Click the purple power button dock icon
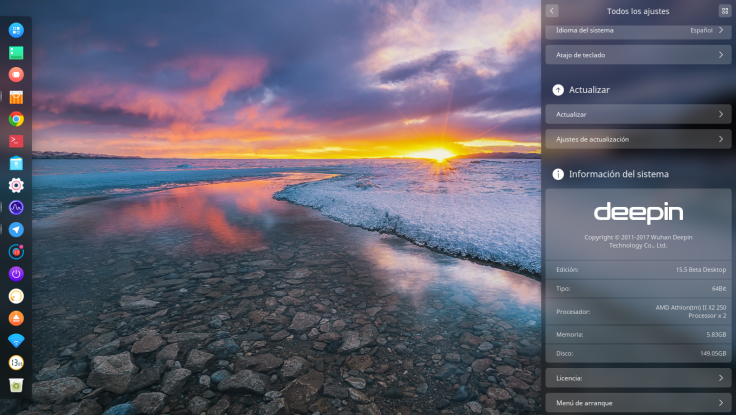736x415 pixels. tap(16, 274)
